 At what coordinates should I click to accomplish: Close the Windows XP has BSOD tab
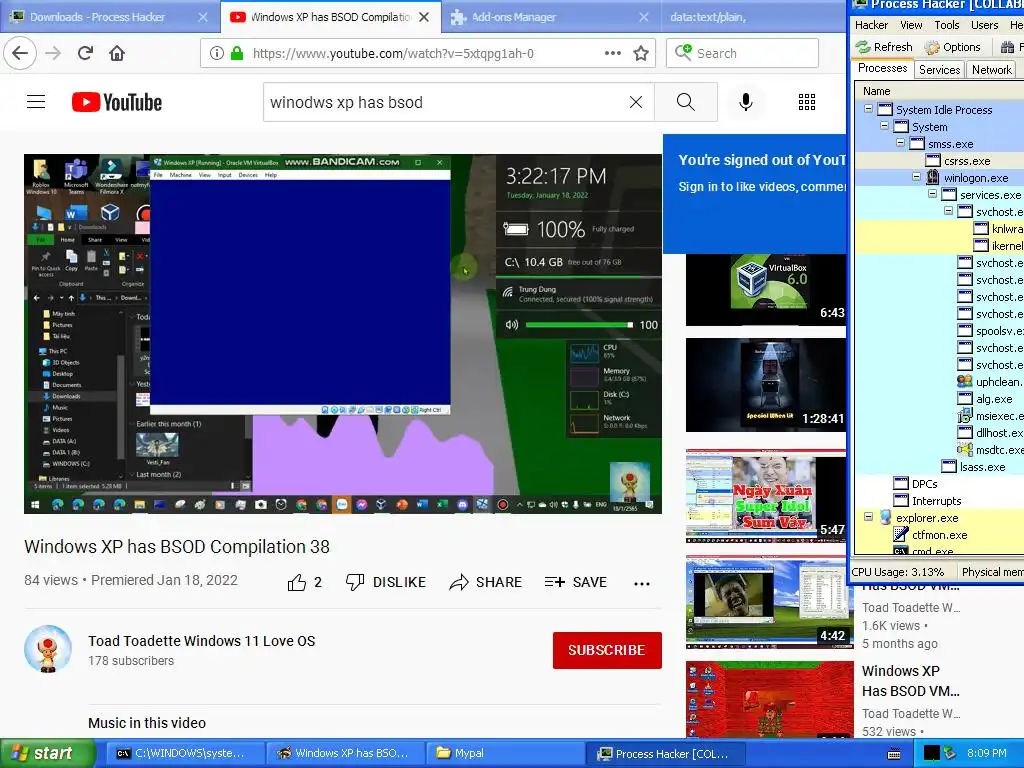point(424,17)
